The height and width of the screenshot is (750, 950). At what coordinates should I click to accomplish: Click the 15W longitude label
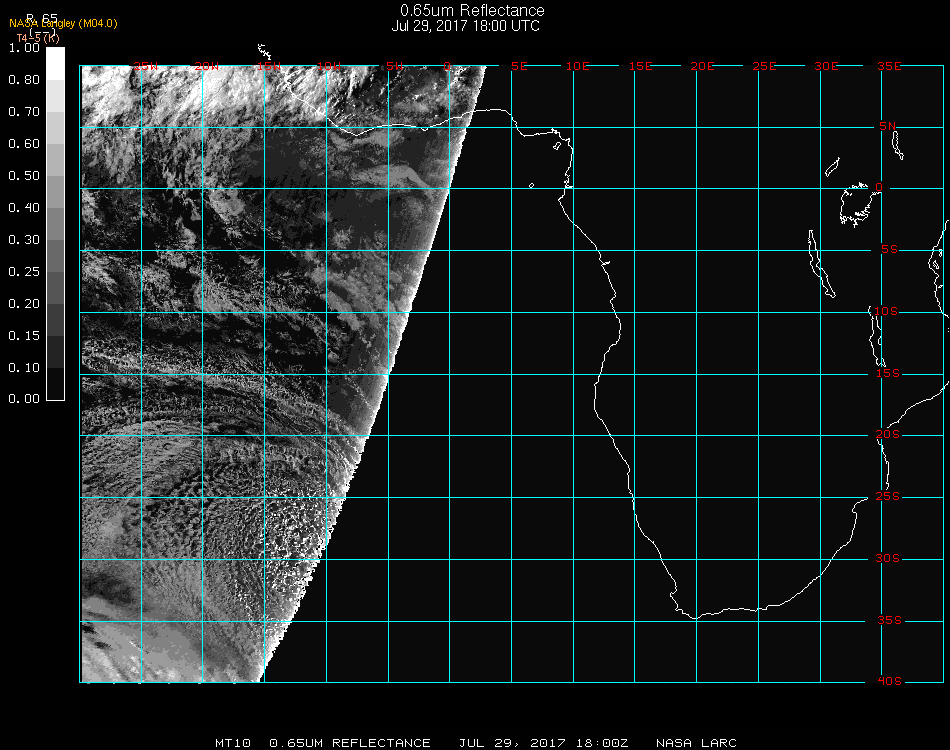[268, 66]
